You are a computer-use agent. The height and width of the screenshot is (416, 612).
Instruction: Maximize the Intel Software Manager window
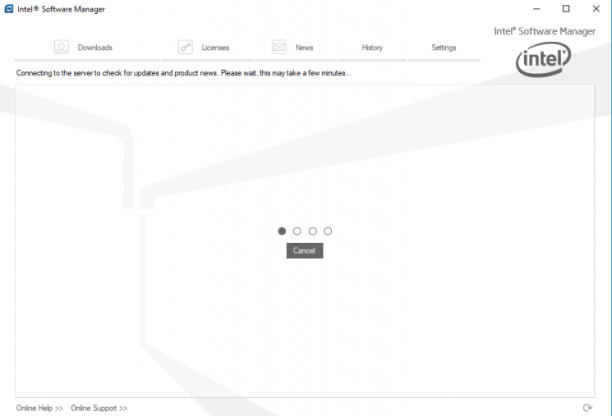coord(566,9)
